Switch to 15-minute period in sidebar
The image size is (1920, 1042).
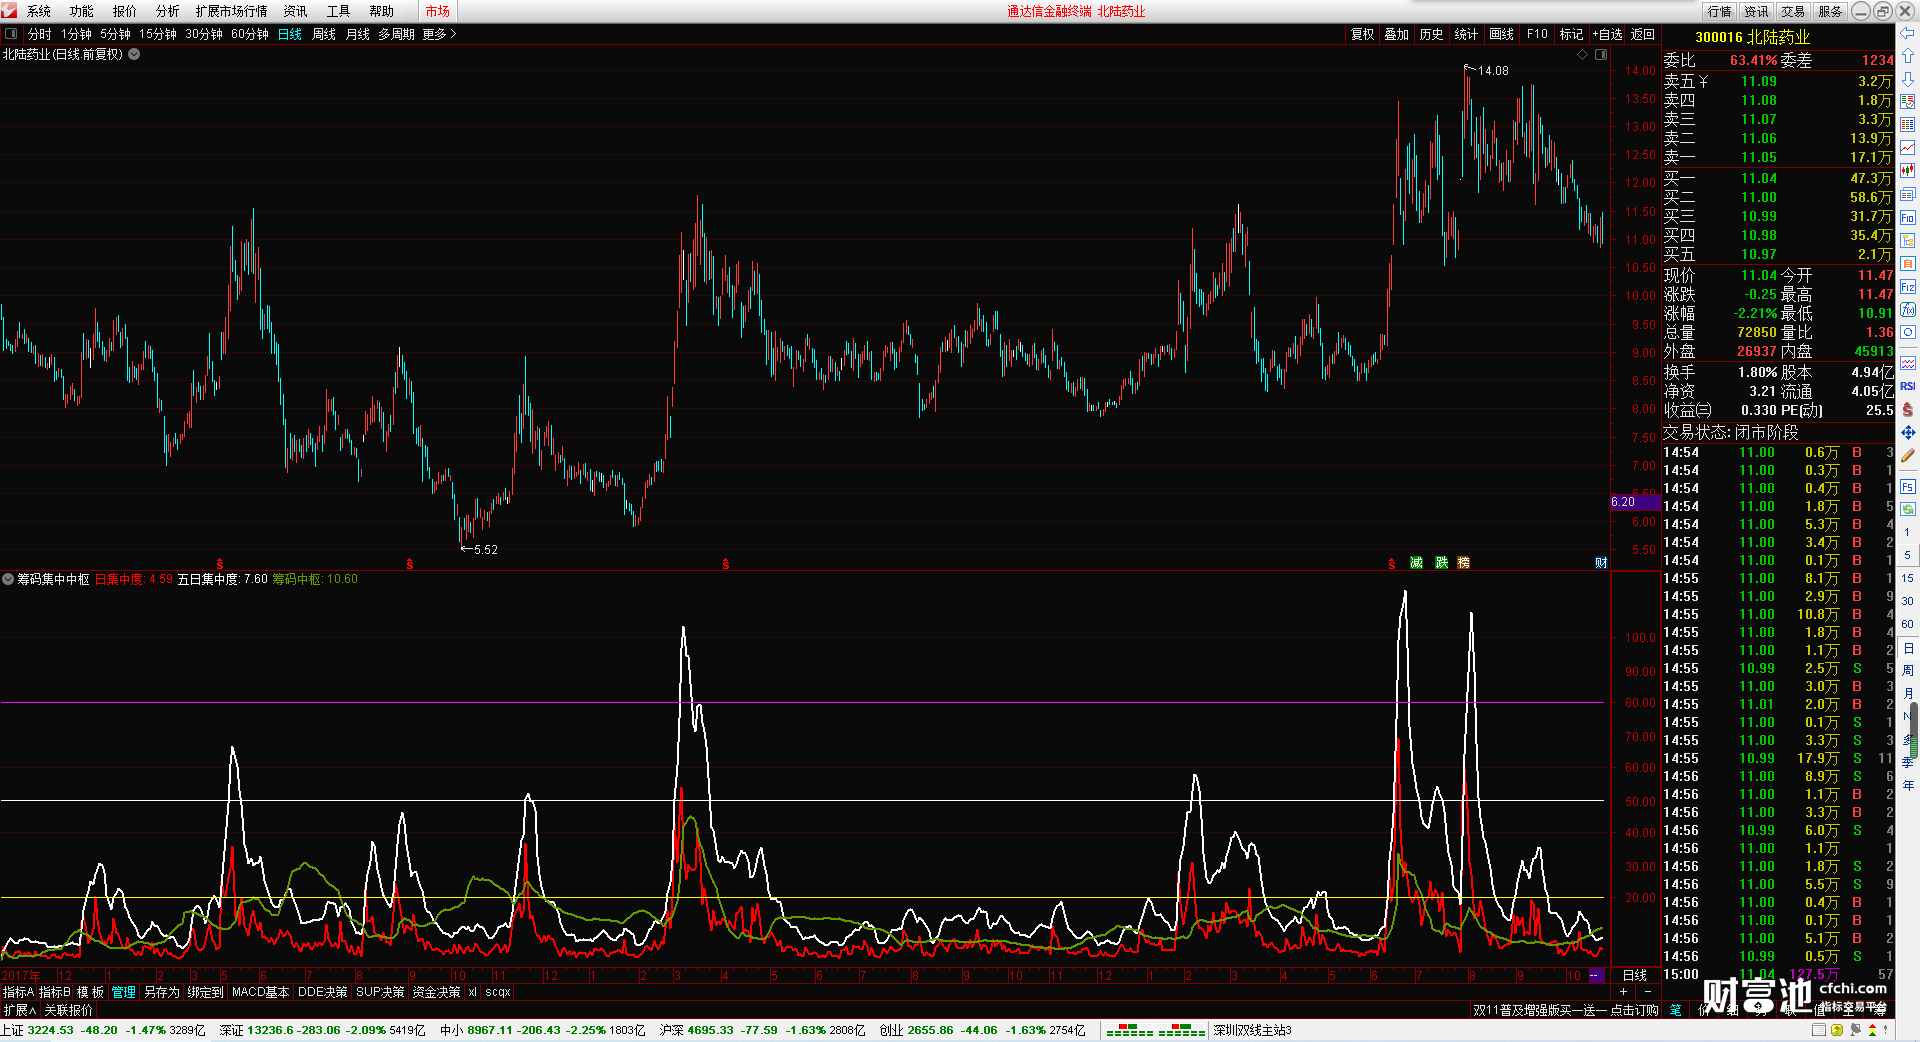1907,578
